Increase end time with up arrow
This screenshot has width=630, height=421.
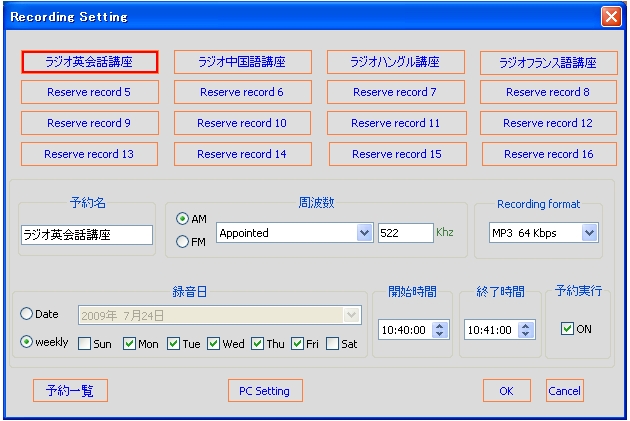(x=526, y=326)
